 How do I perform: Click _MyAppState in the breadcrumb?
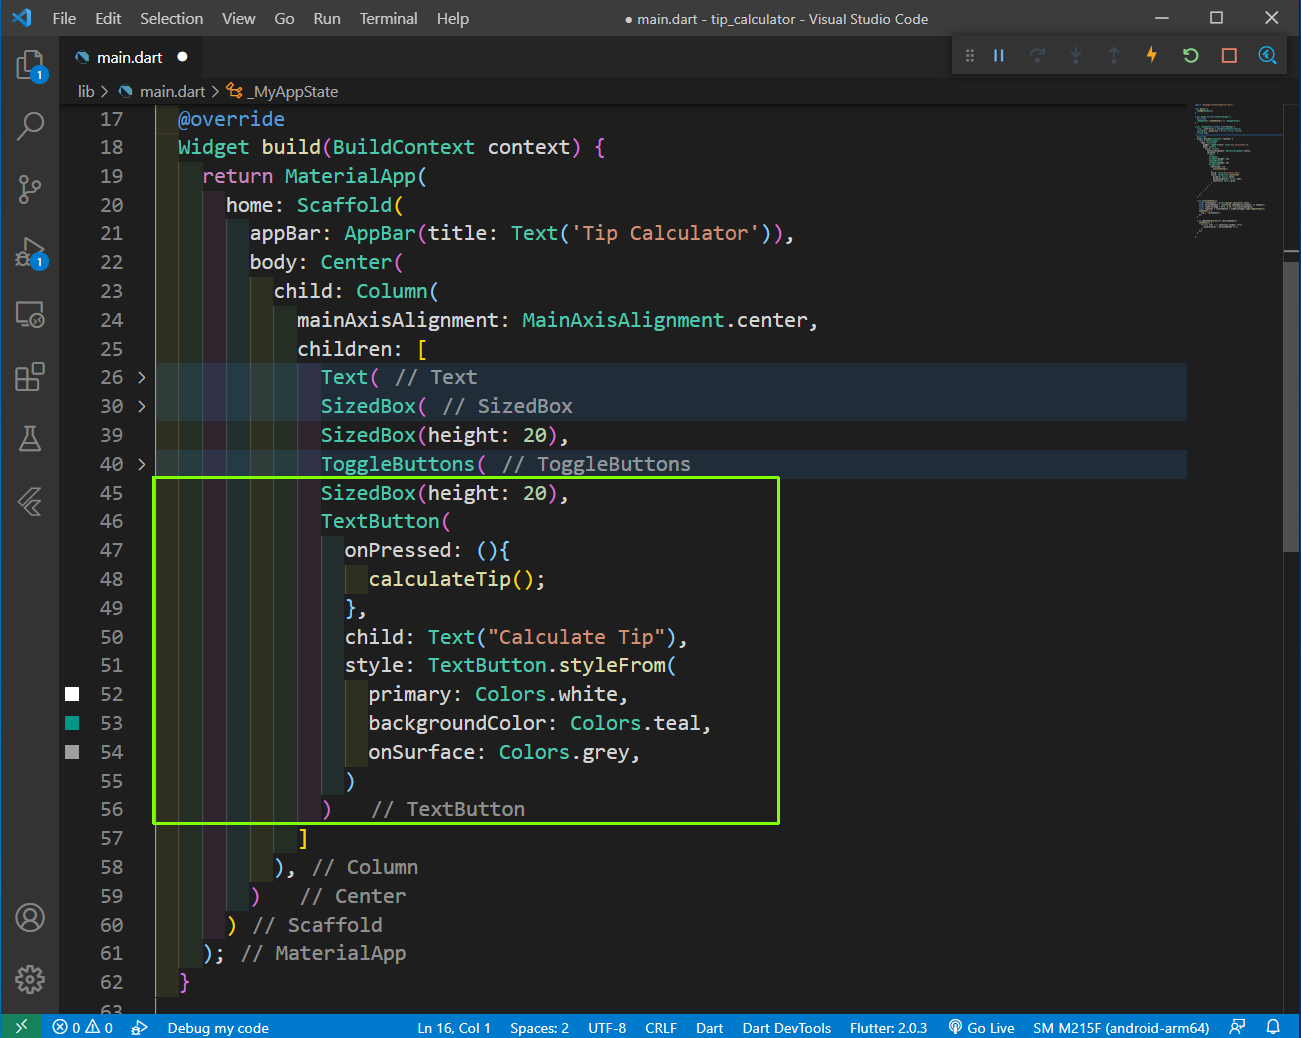[292, 91]
